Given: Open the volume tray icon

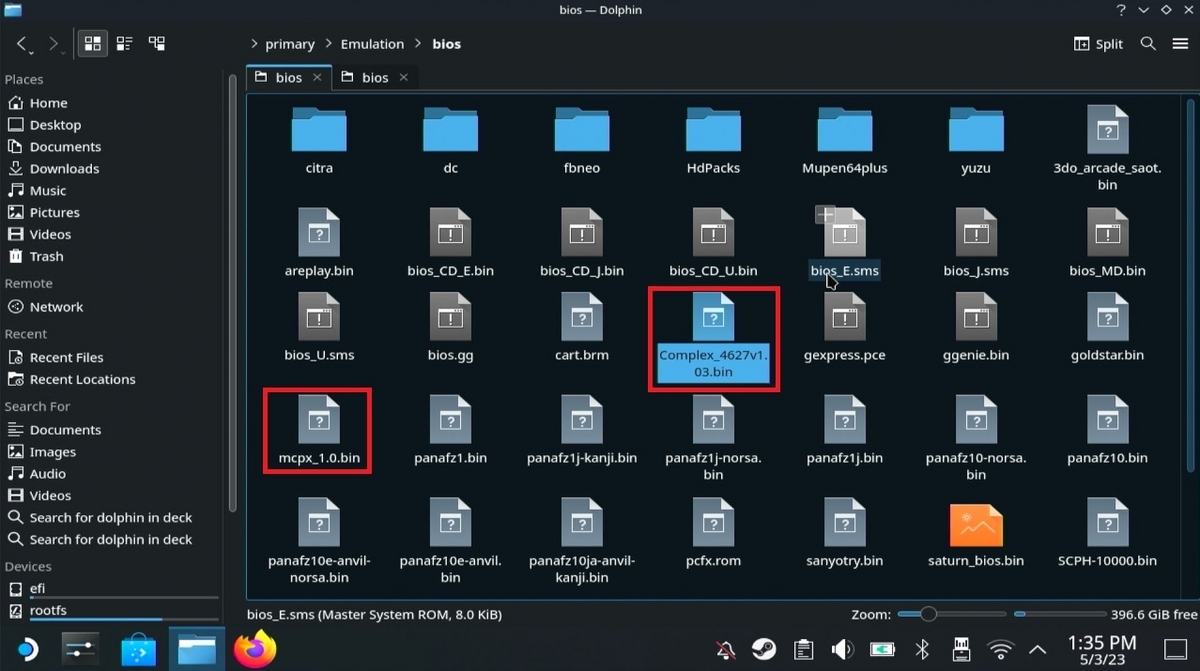Looking at the screenshot, I should click(842, 649).
